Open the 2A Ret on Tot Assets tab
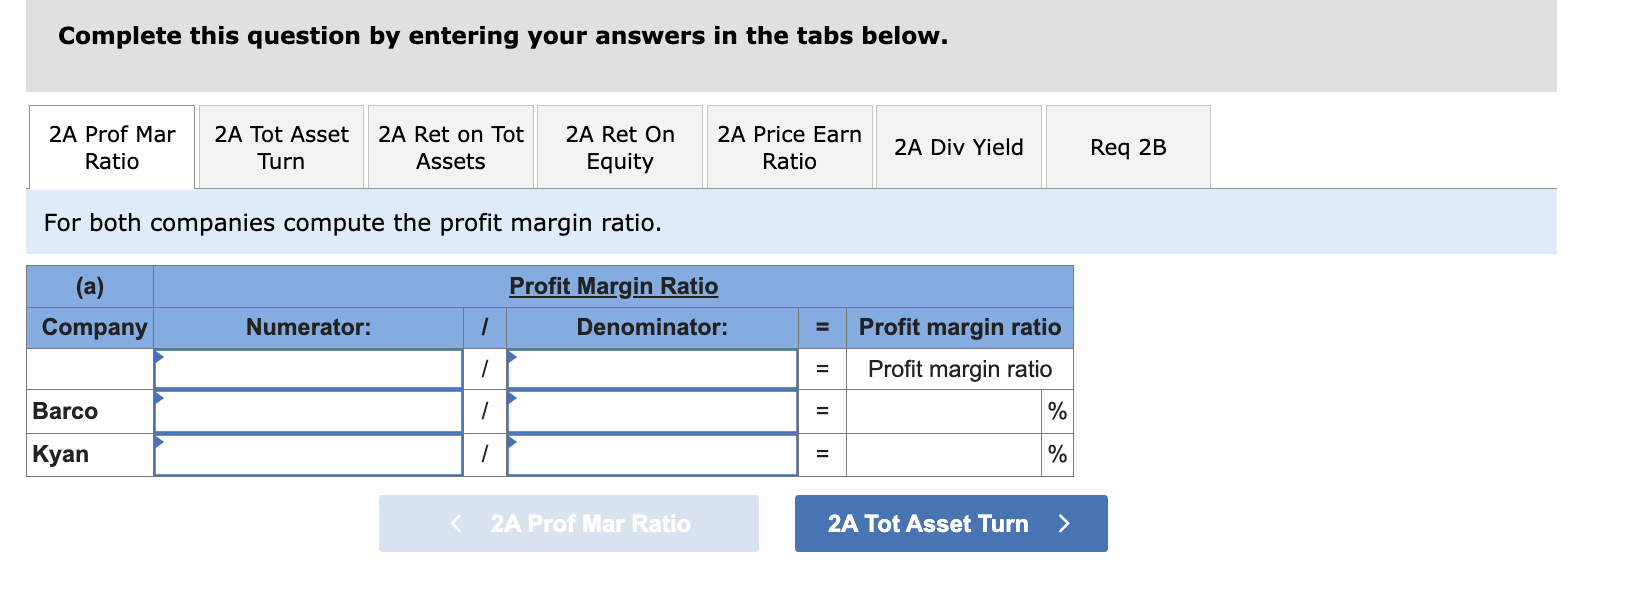The image size is (1632, 602). (x=450, y=147)
